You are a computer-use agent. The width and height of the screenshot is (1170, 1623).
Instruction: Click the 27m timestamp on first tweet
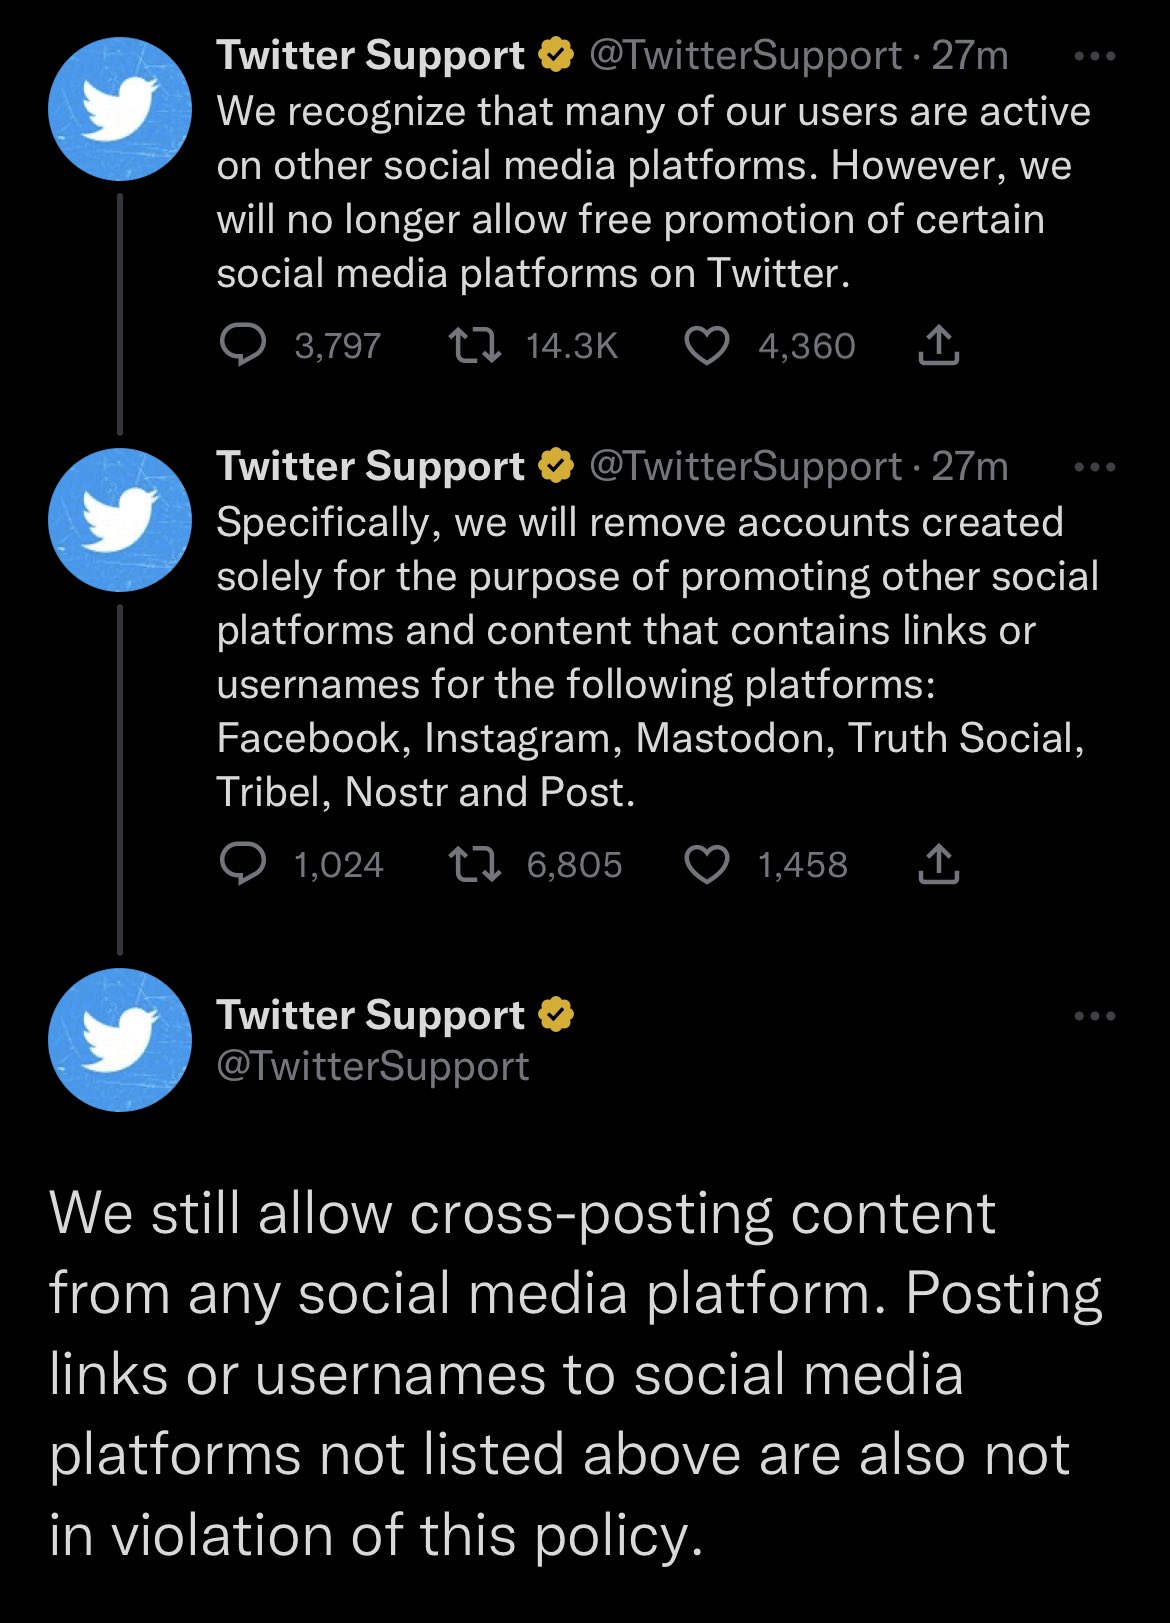[x=969, y=56]
